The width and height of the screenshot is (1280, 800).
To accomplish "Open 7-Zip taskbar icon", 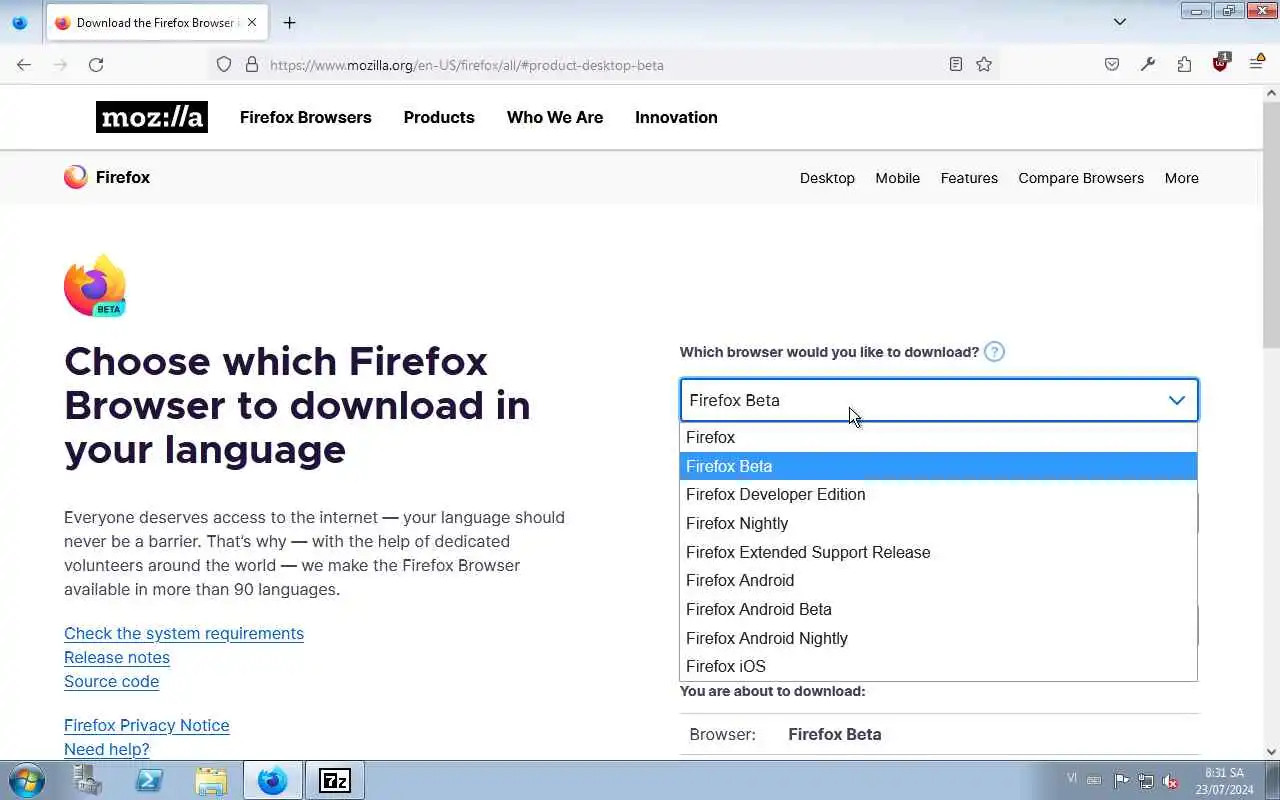I will coord(334,780).
